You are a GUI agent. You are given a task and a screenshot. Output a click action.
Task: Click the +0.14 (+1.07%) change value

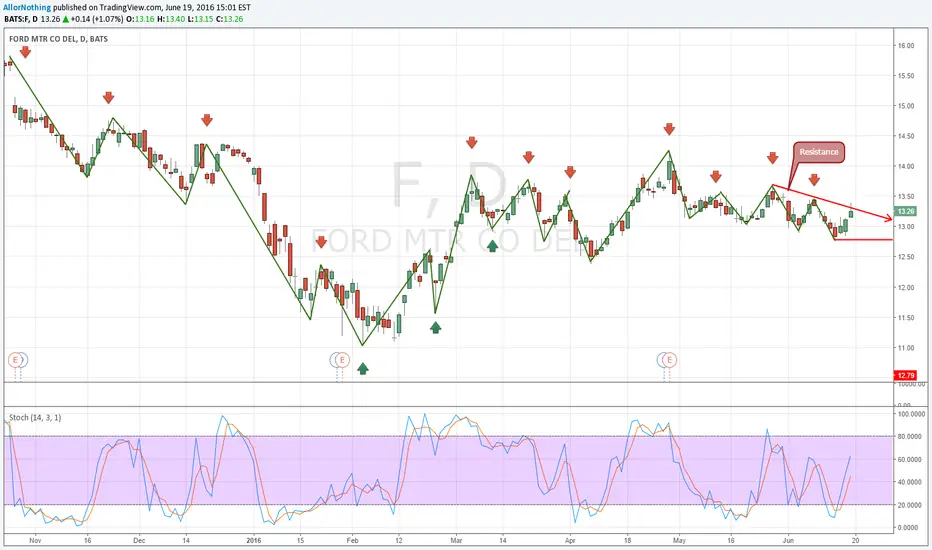click(x=97, y=19)
